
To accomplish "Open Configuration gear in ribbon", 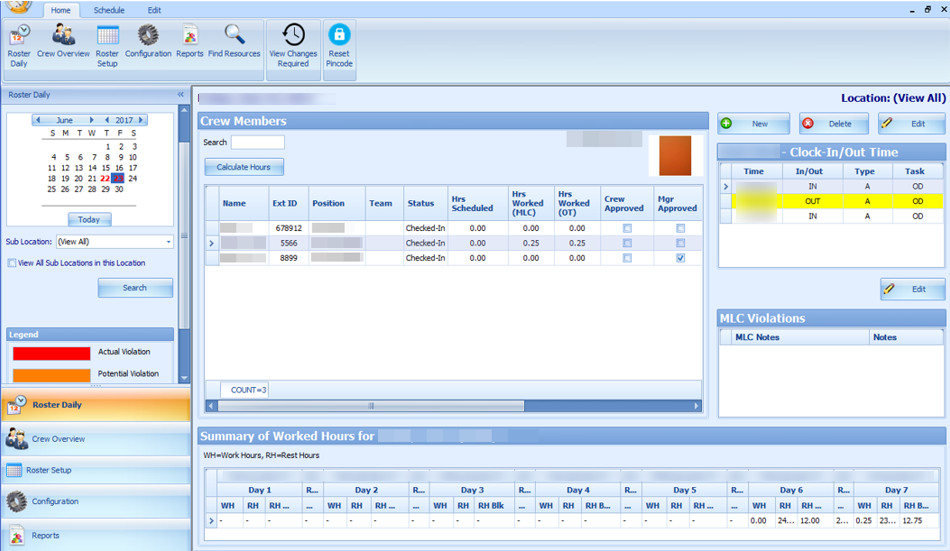I will pos(148,41).
